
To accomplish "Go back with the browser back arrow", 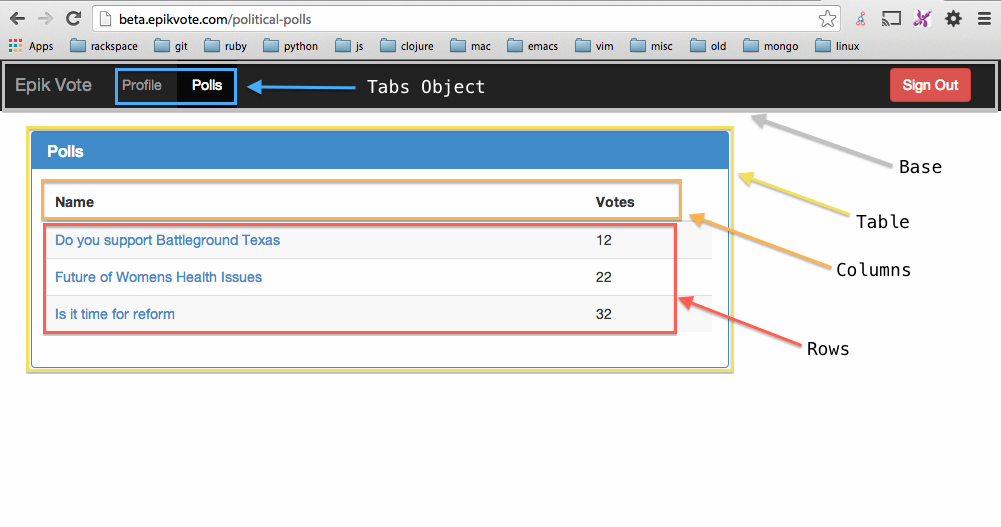I will pyautogui.click(x=17, y=19).
